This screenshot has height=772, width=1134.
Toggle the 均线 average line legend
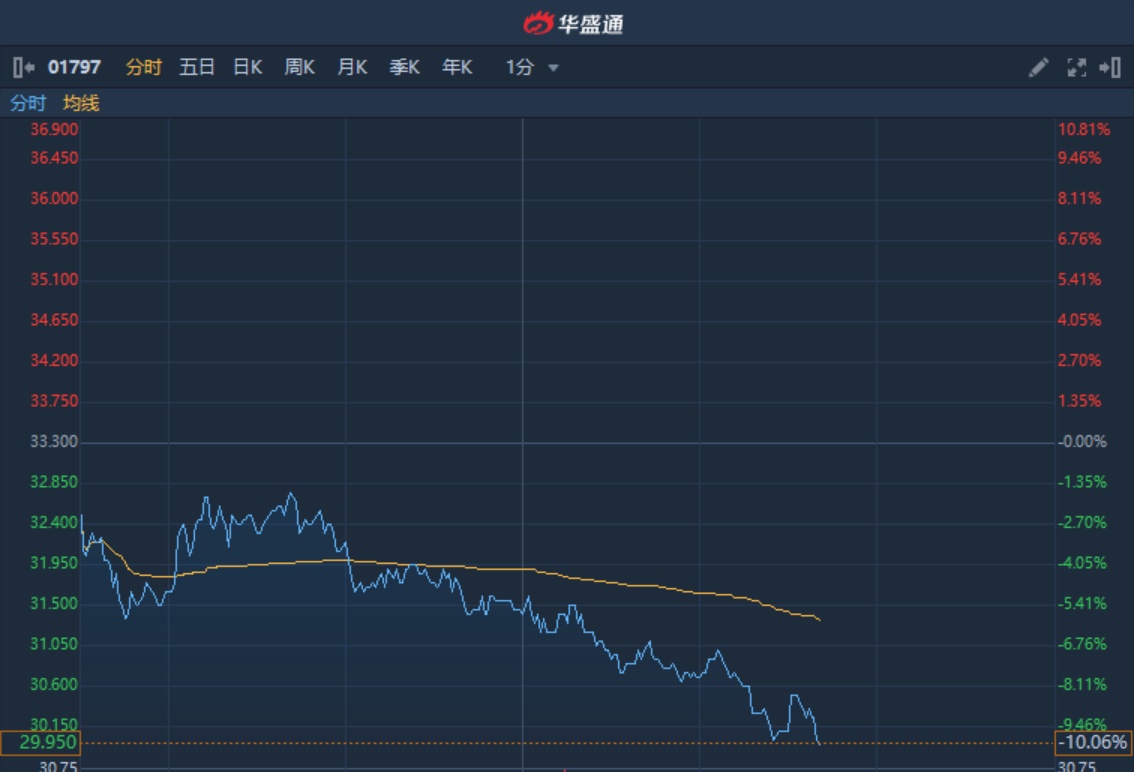coord(81,103)
